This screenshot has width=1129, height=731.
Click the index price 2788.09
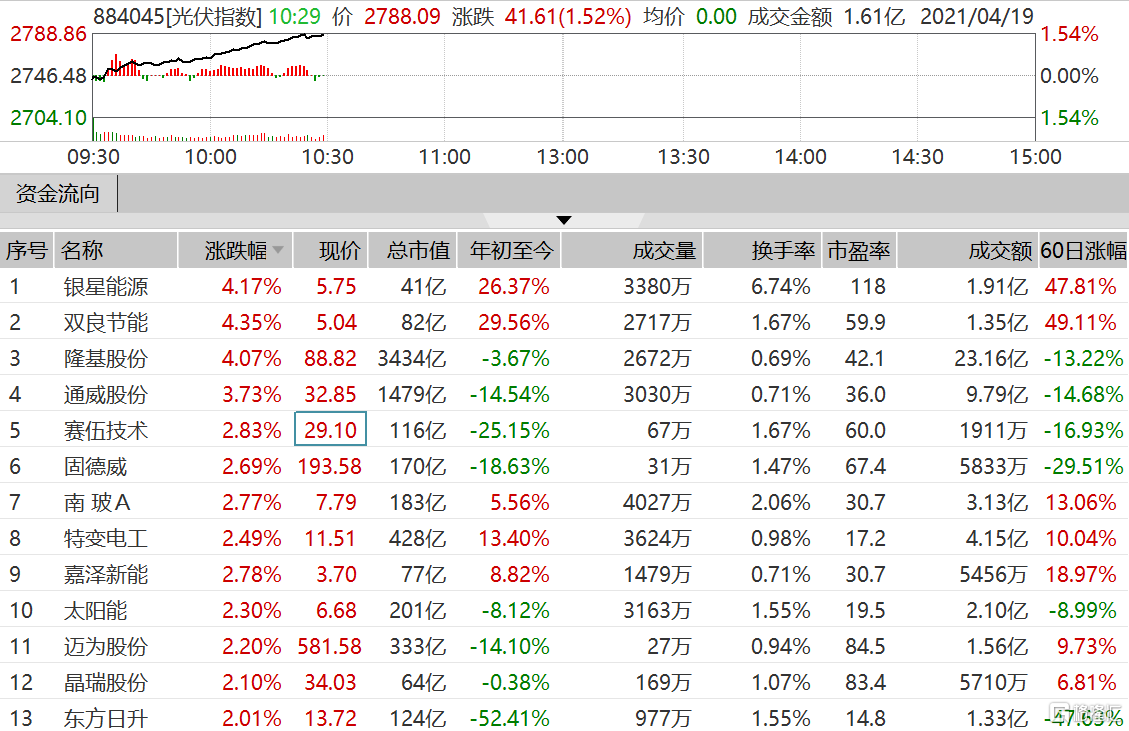[x=402, y=16]
